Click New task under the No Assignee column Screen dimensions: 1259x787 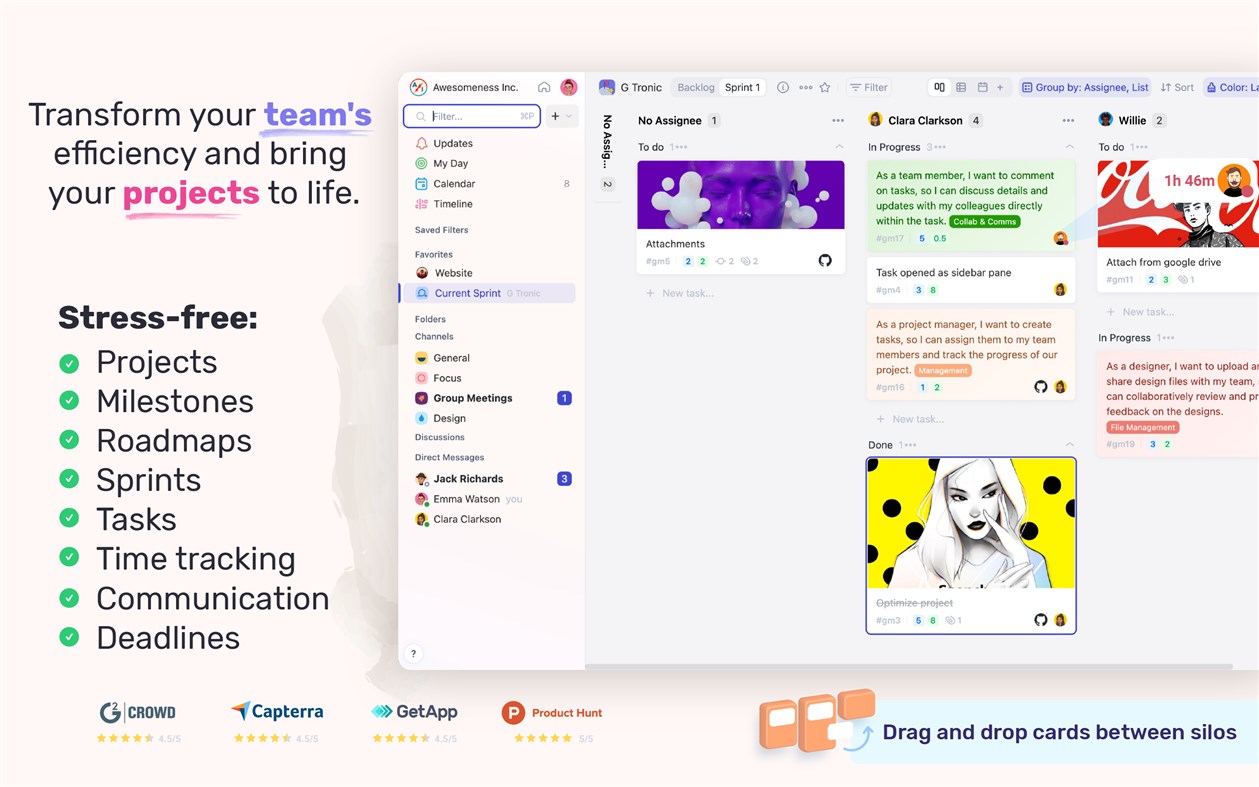point(687,292)
